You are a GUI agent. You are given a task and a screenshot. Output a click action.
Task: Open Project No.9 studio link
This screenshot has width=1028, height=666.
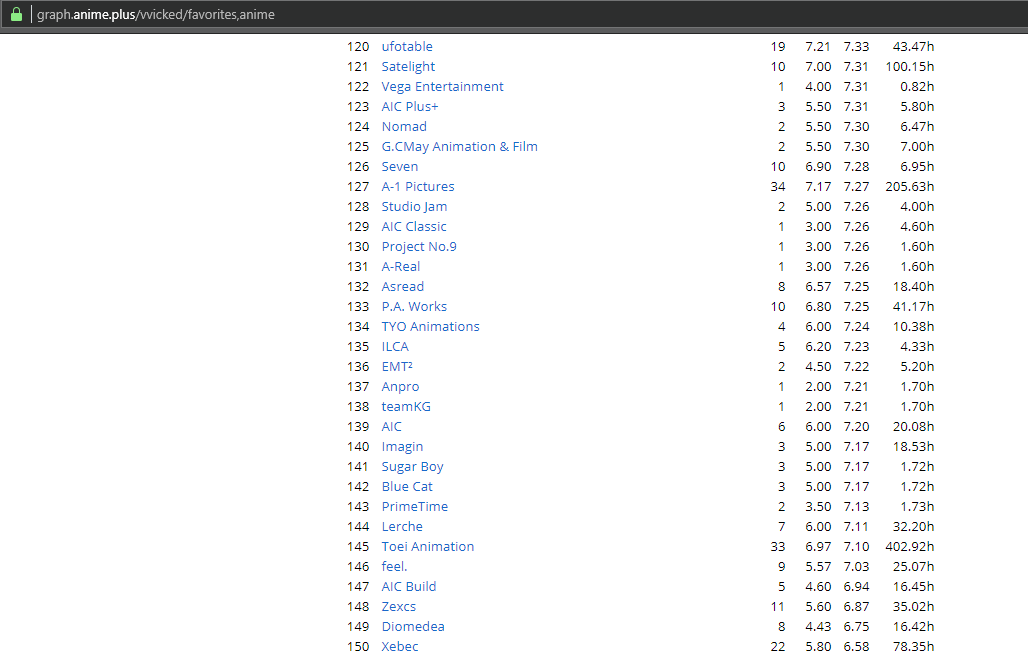tap(419, 247)
